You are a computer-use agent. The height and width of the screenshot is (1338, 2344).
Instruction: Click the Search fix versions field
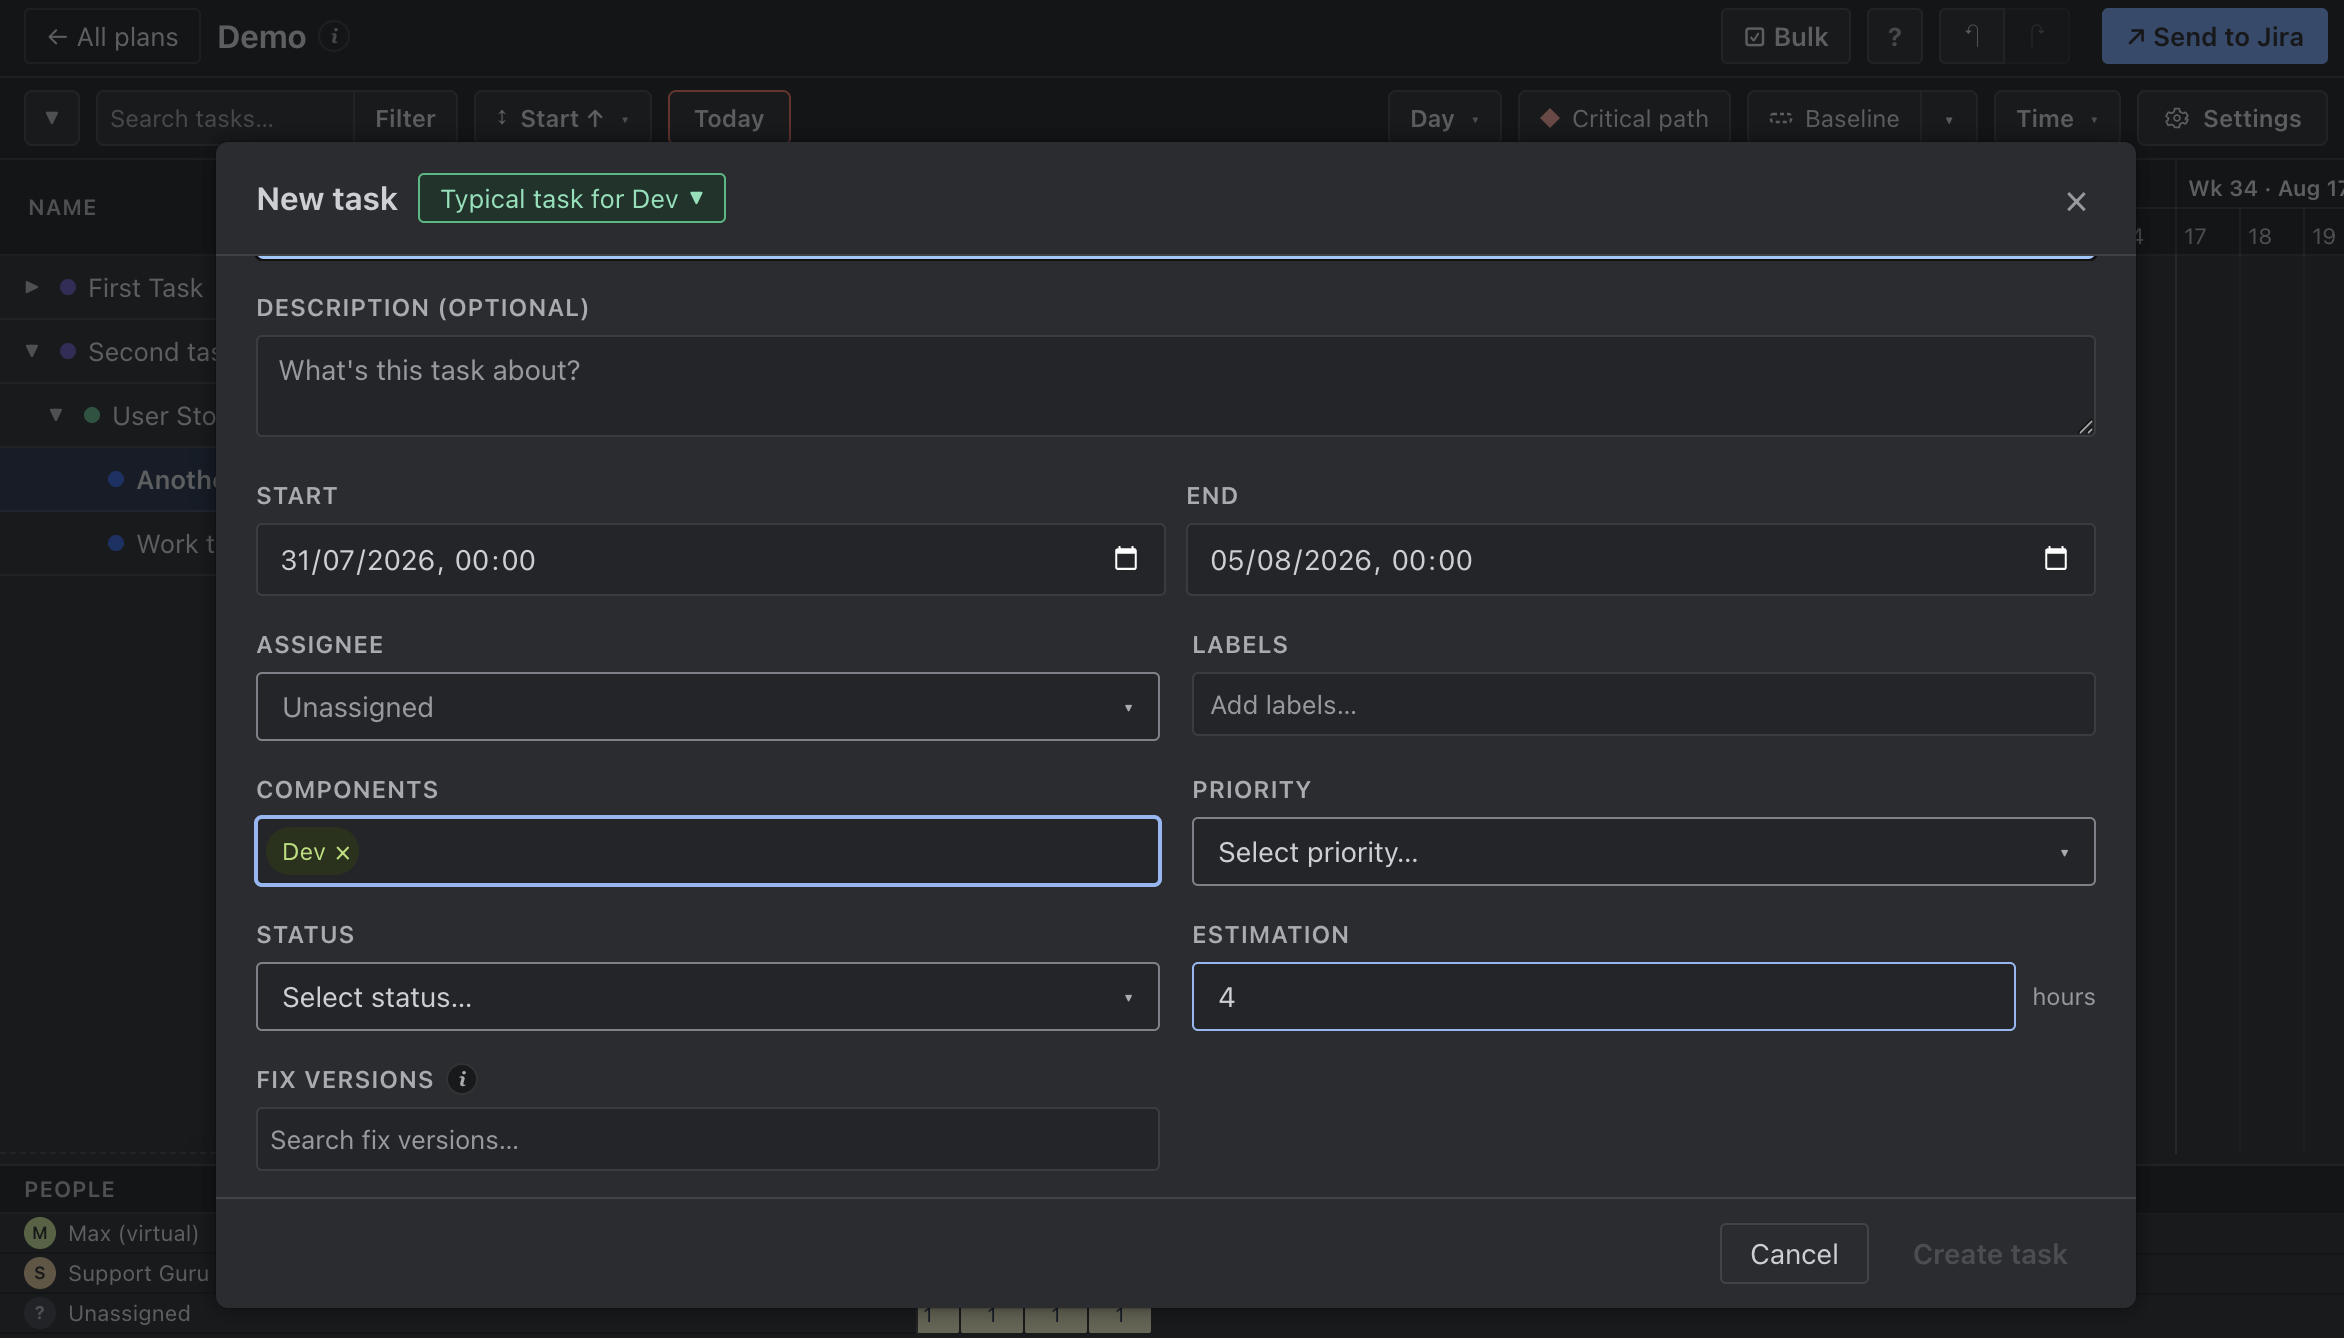tap(708, 1139)
